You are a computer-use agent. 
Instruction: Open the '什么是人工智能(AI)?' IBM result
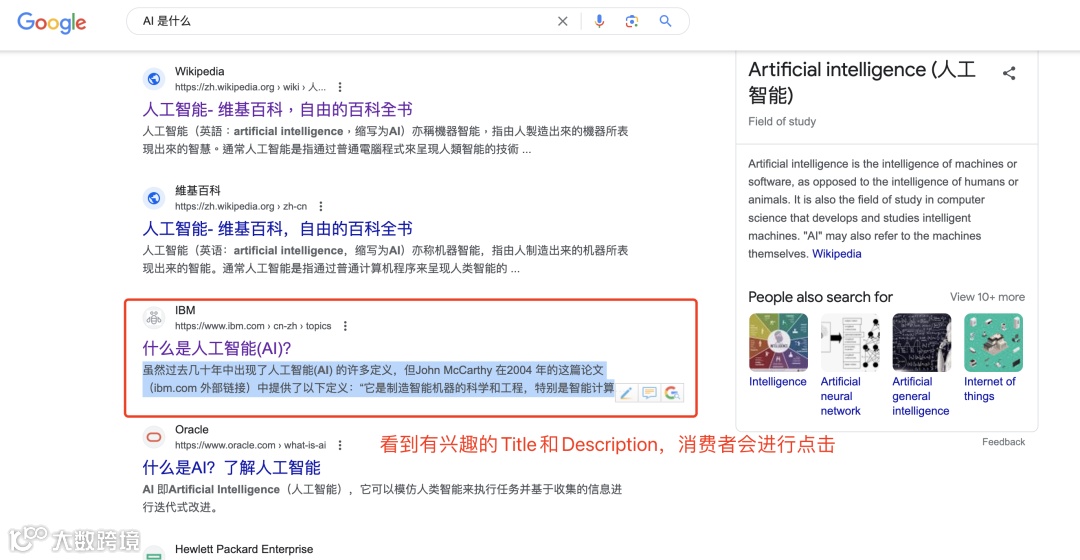pos(217,349)
